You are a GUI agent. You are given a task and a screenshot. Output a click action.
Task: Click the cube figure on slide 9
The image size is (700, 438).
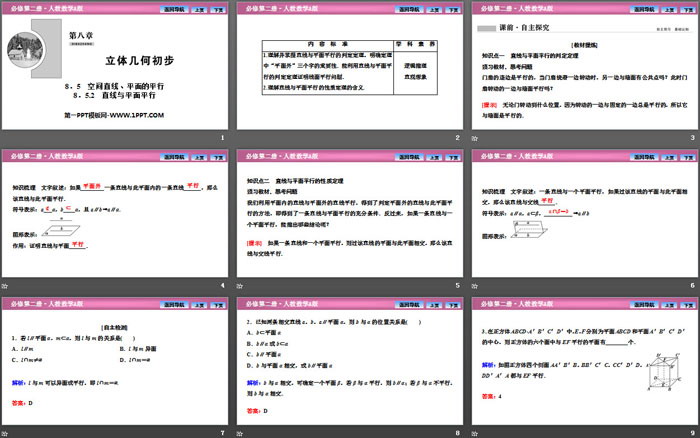click(665, 372)
